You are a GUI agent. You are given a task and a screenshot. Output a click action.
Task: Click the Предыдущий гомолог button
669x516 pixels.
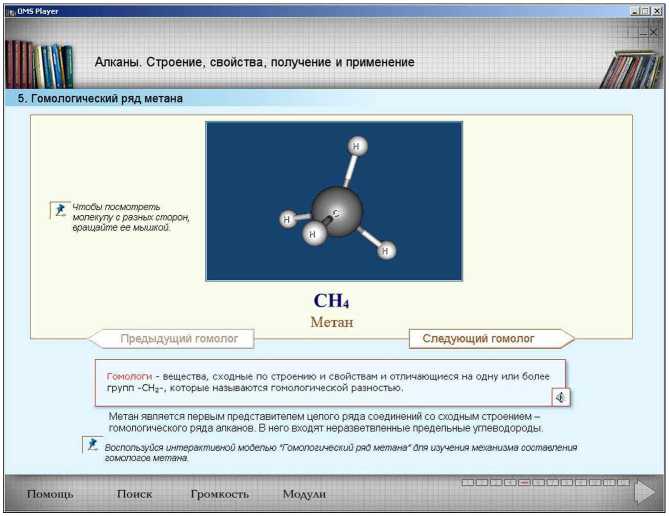[172, 338]
